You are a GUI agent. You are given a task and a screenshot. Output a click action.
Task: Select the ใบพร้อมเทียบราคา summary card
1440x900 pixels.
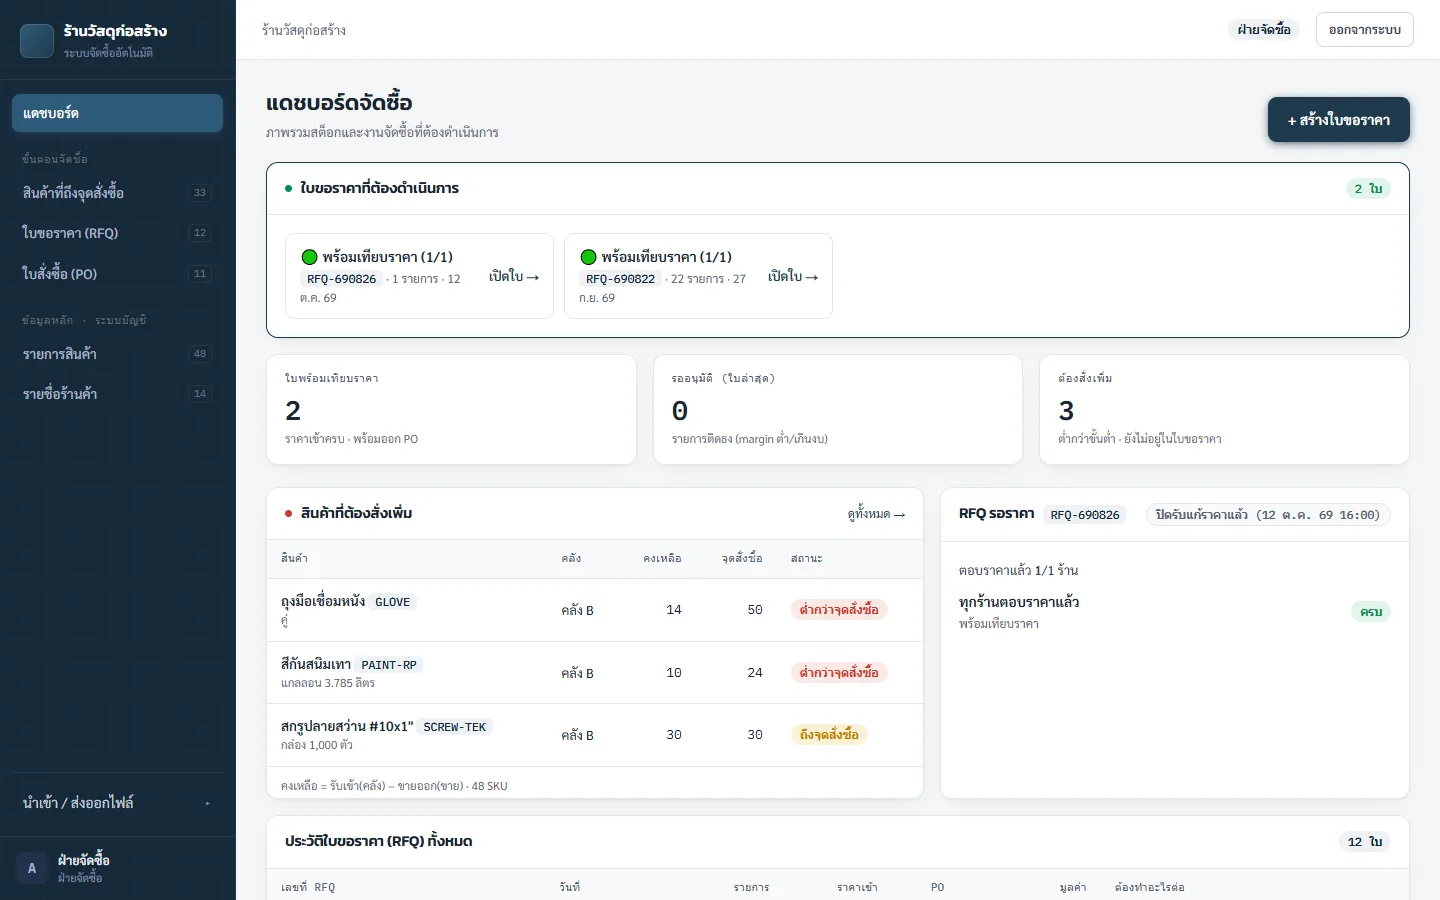point(451,410)
